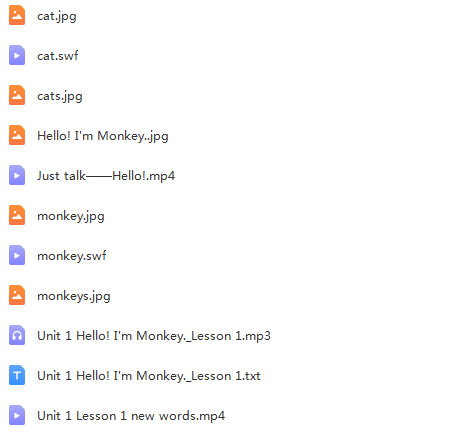Image resolution: width=459 pixels, height=427 pixels.
Task: Click the video icon for Unit 1 Lesson 1 new words.mp4
Action: (x=17, y=415)
